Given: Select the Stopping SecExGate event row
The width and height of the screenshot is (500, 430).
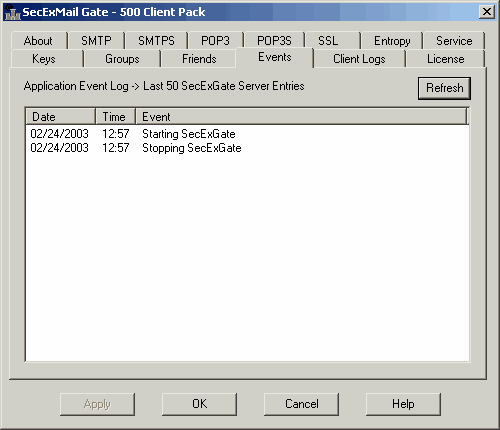Looking at the screenshot, I should click(x=247, y=148).
